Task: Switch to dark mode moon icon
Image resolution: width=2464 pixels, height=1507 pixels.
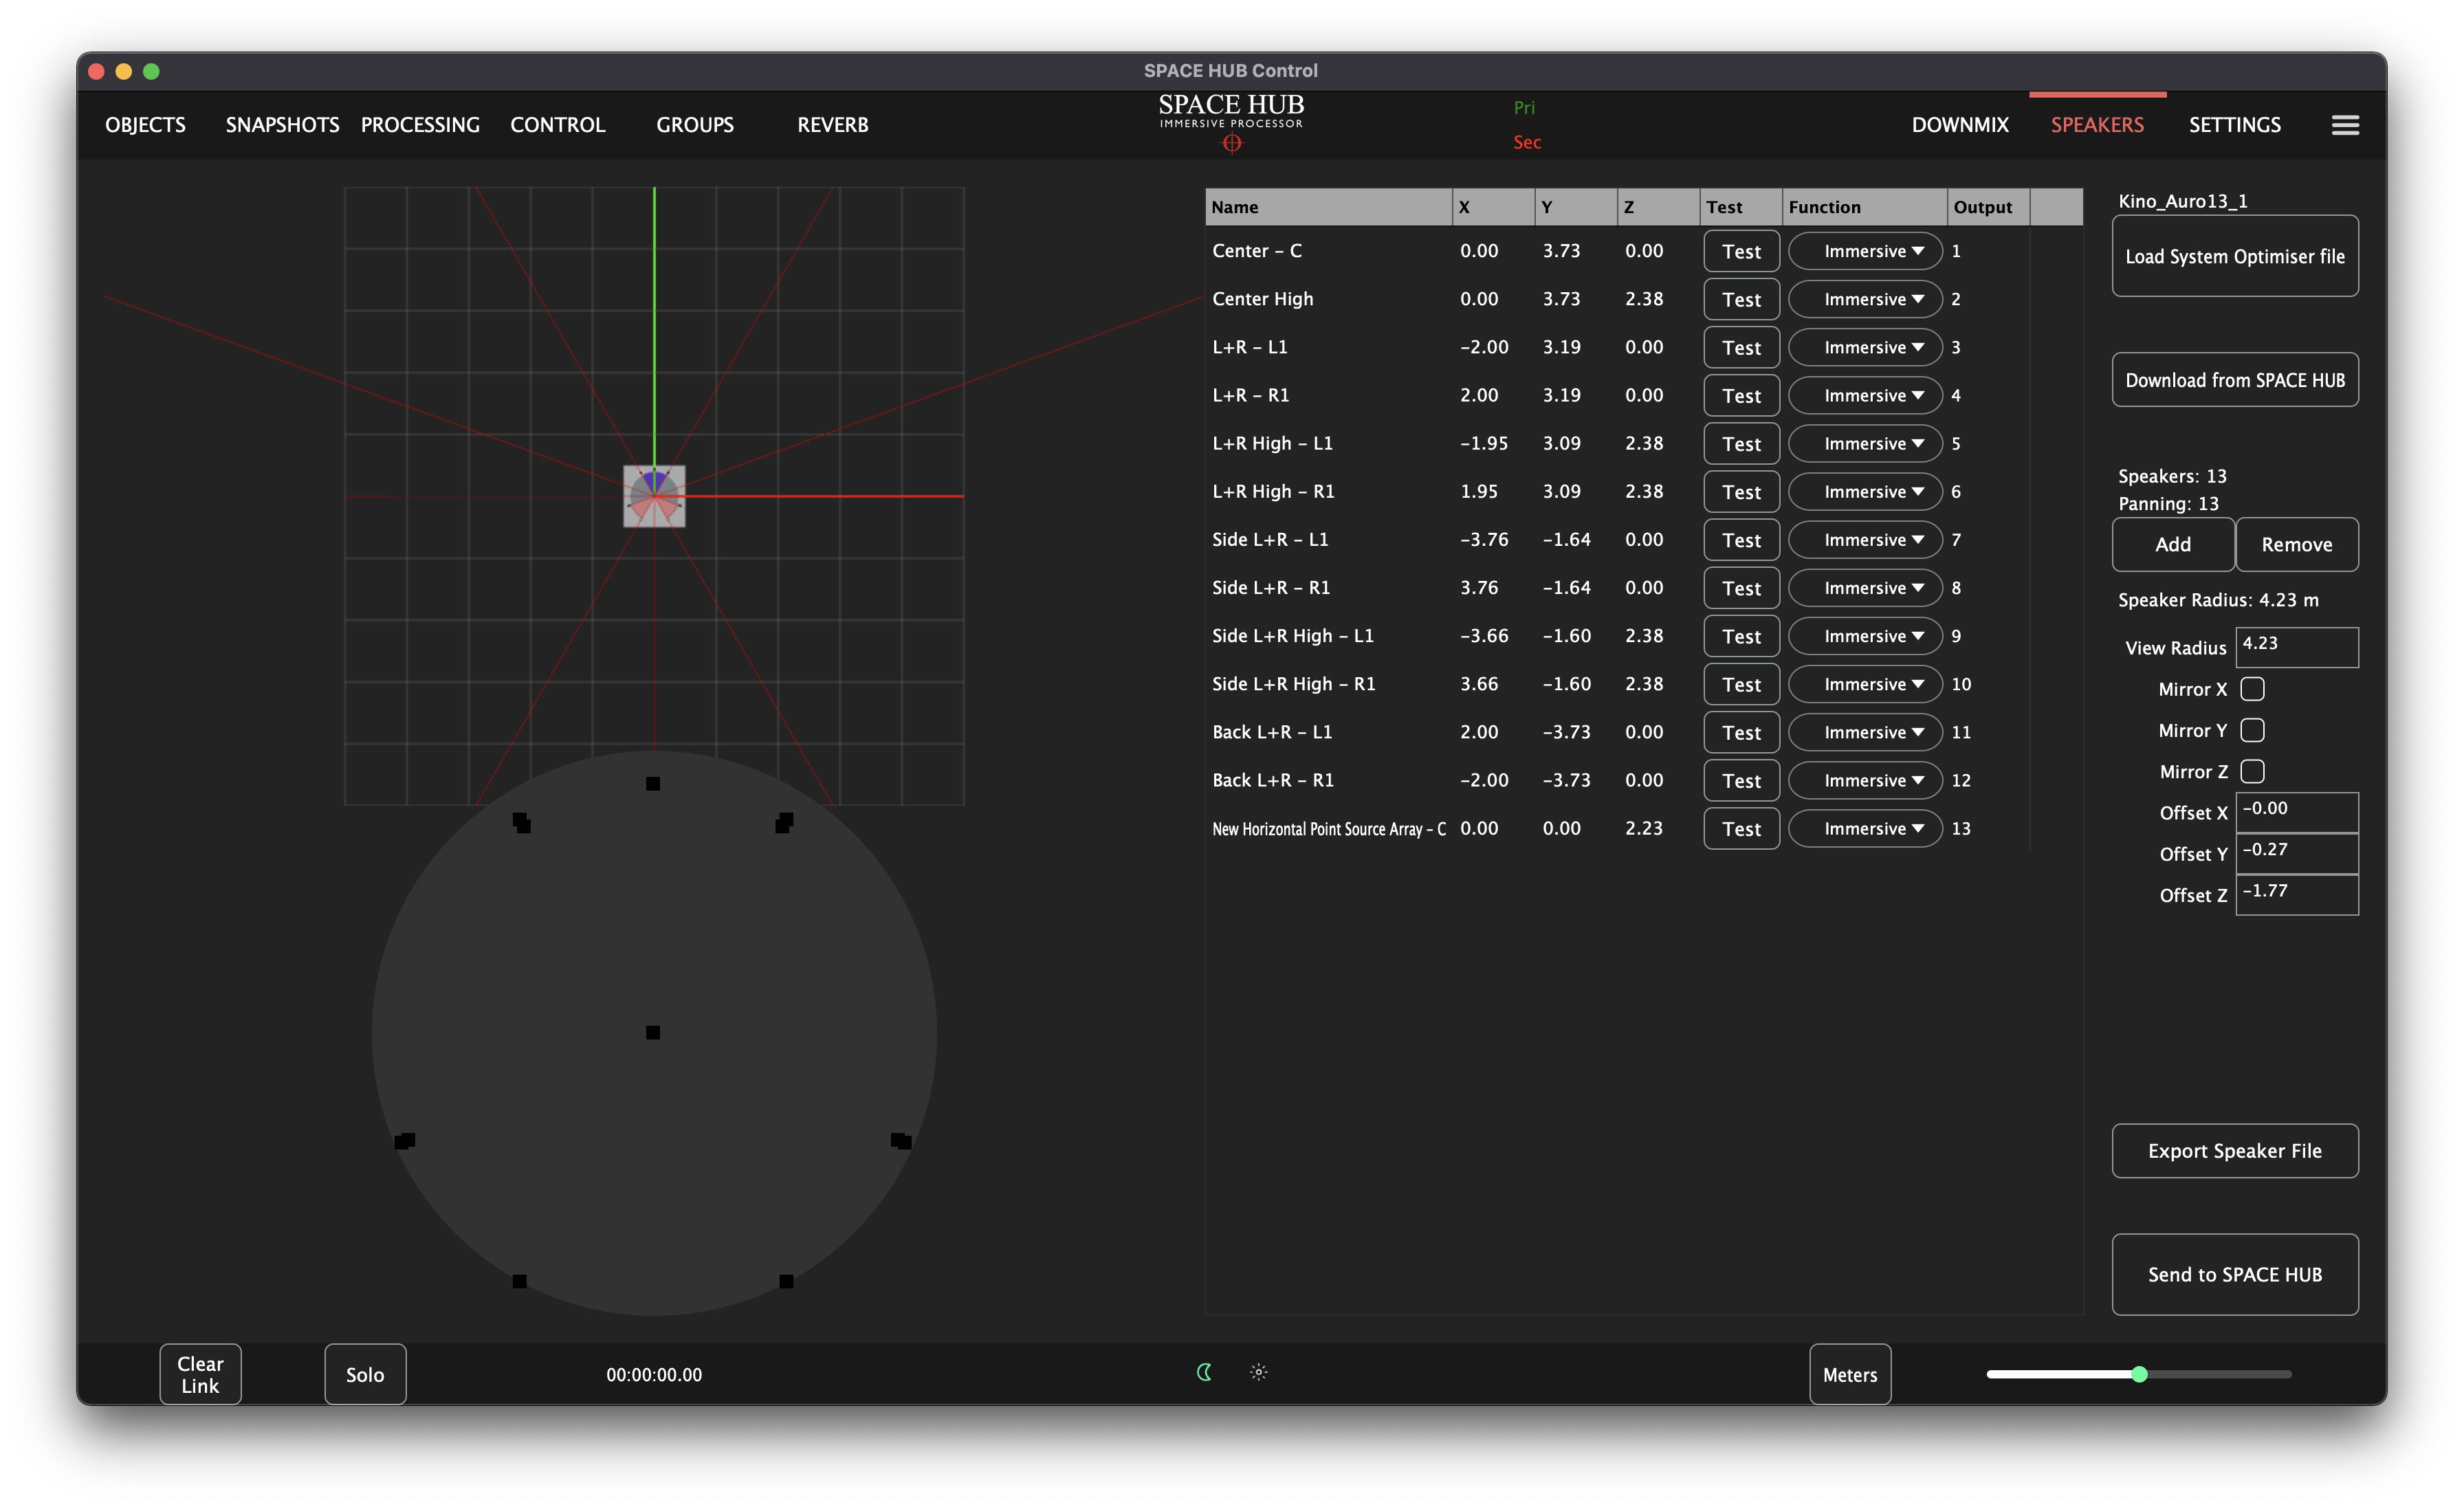Action: (1205, 1372)
